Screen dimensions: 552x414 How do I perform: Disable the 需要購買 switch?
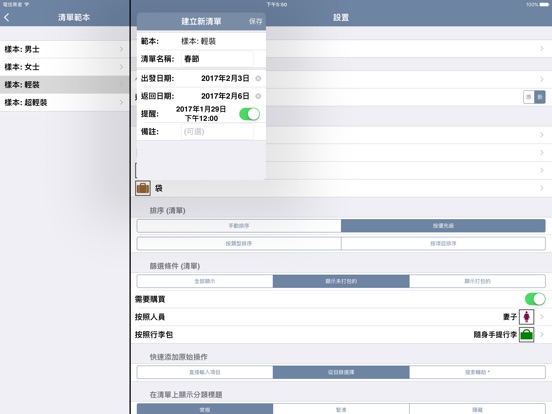(535, 299)
